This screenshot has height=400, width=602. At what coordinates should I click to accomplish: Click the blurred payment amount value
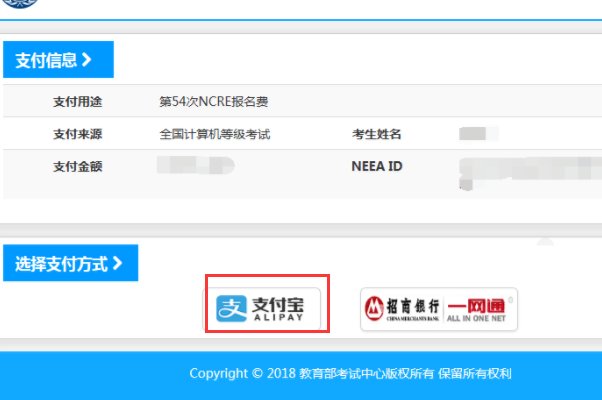pyautogui.click(x=195, y=165)
